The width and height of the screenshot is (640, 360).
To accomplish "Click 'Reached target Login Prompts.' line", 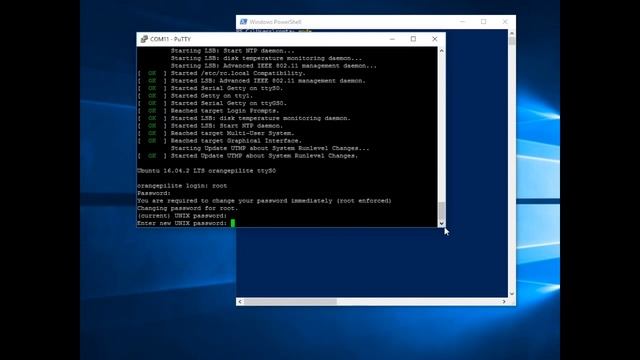I will point(225,111).
